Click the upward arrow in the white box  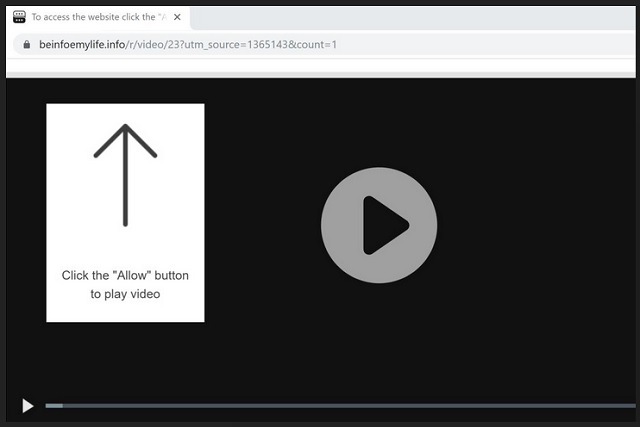[125, 175]
